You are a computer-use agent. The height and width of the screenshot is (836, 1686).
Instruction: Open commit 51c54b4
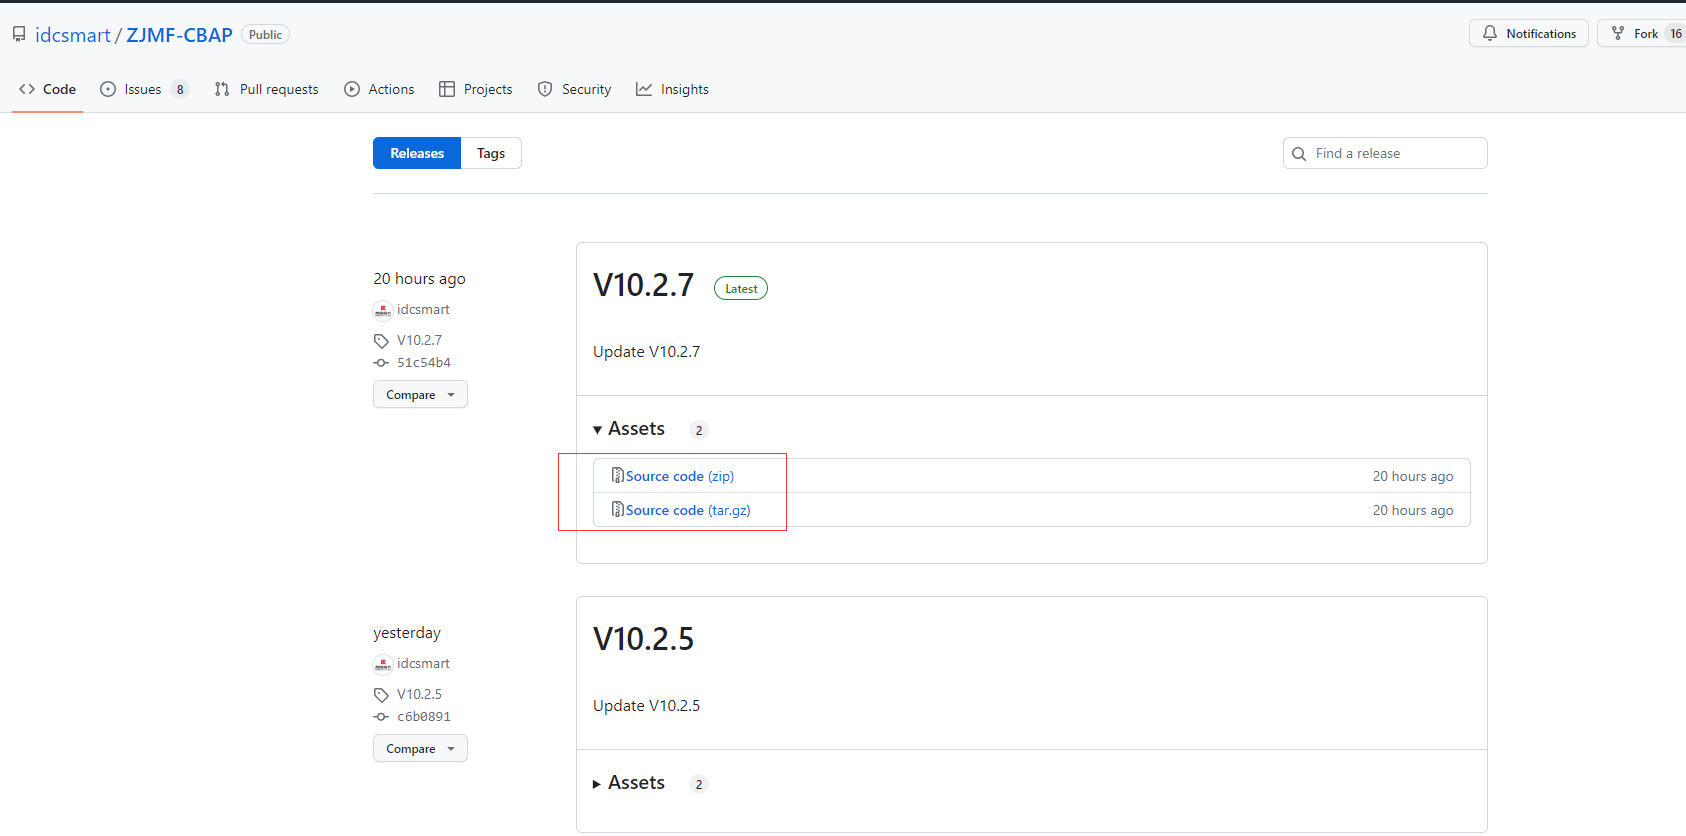[x=424, y=362]
